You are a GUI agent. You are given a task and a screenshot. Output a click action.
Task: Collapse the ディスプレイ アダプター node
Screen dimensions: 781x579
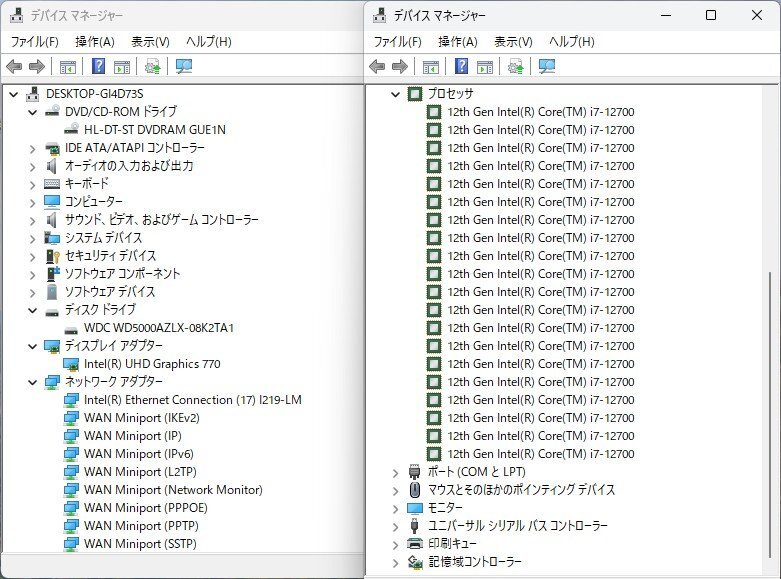tap(33, 346)
